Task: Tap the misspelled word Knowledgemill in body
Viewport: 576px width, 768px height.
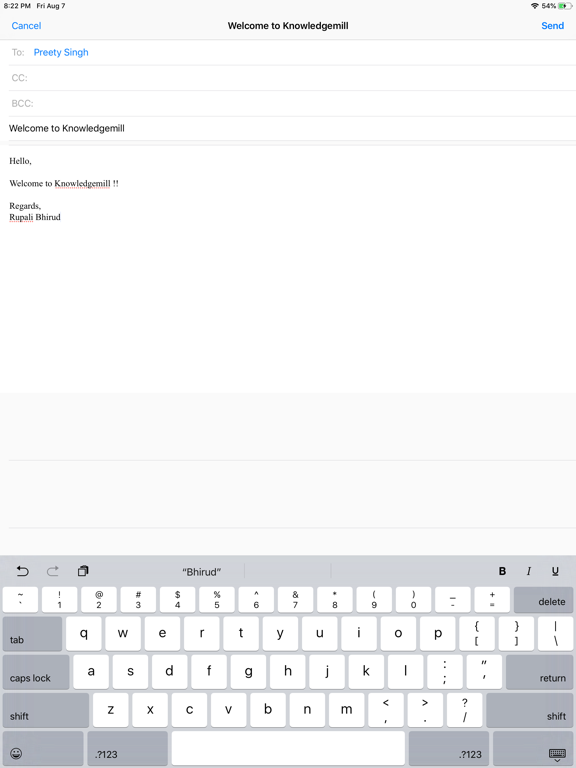Action: point(82,184)
